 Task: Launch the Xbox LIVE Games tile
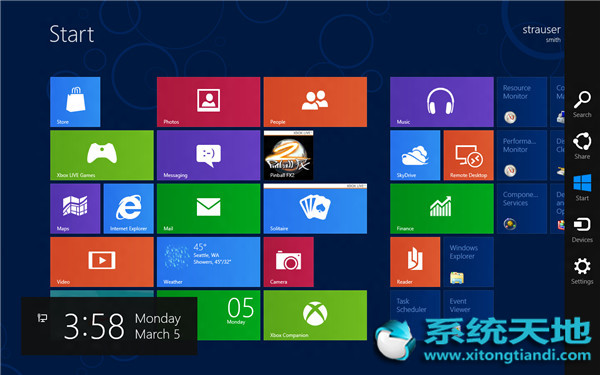click(102, 155)
